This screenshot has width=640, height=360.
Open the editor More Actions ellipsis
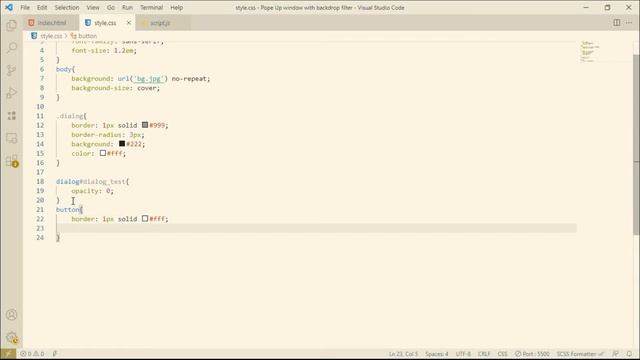629,22
